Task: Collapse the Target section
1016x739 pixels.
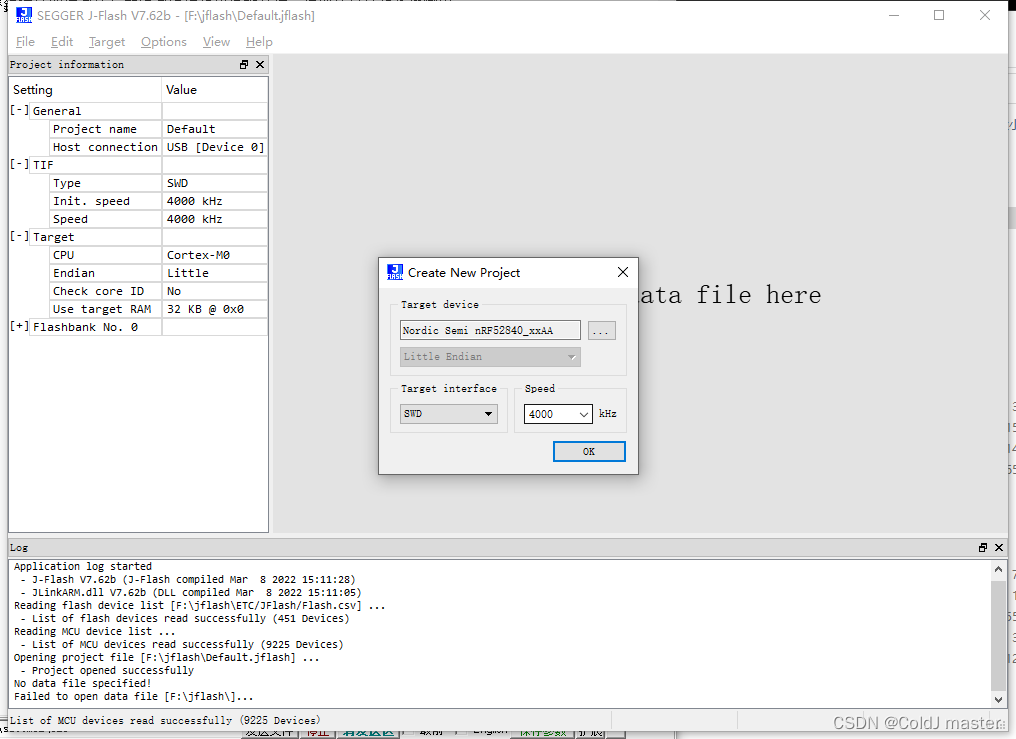Action: (19, 236)
